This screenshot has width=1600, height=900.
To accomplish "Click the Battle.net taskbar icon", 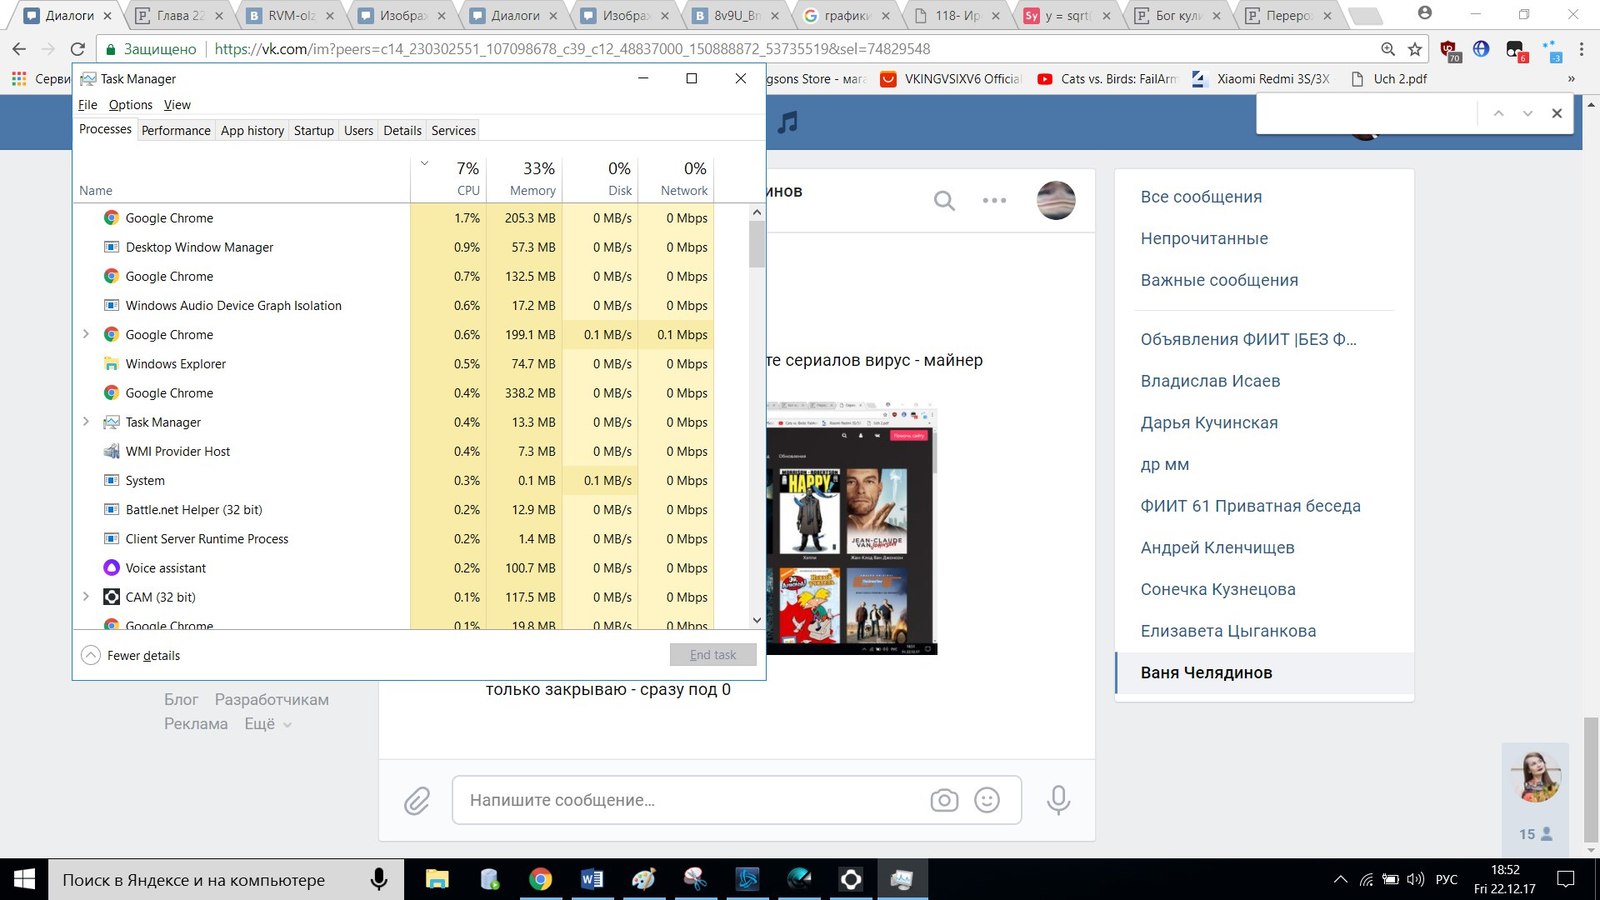I will [747, 879].
